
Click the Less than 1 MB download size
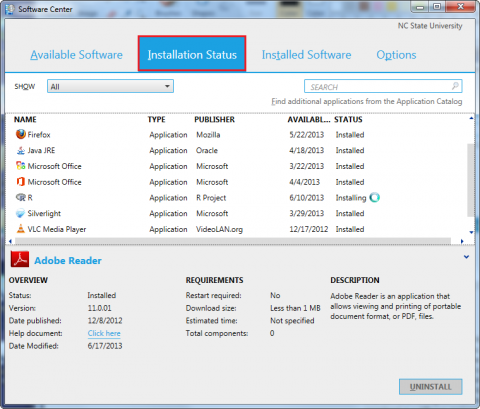[x=295, y=308]
